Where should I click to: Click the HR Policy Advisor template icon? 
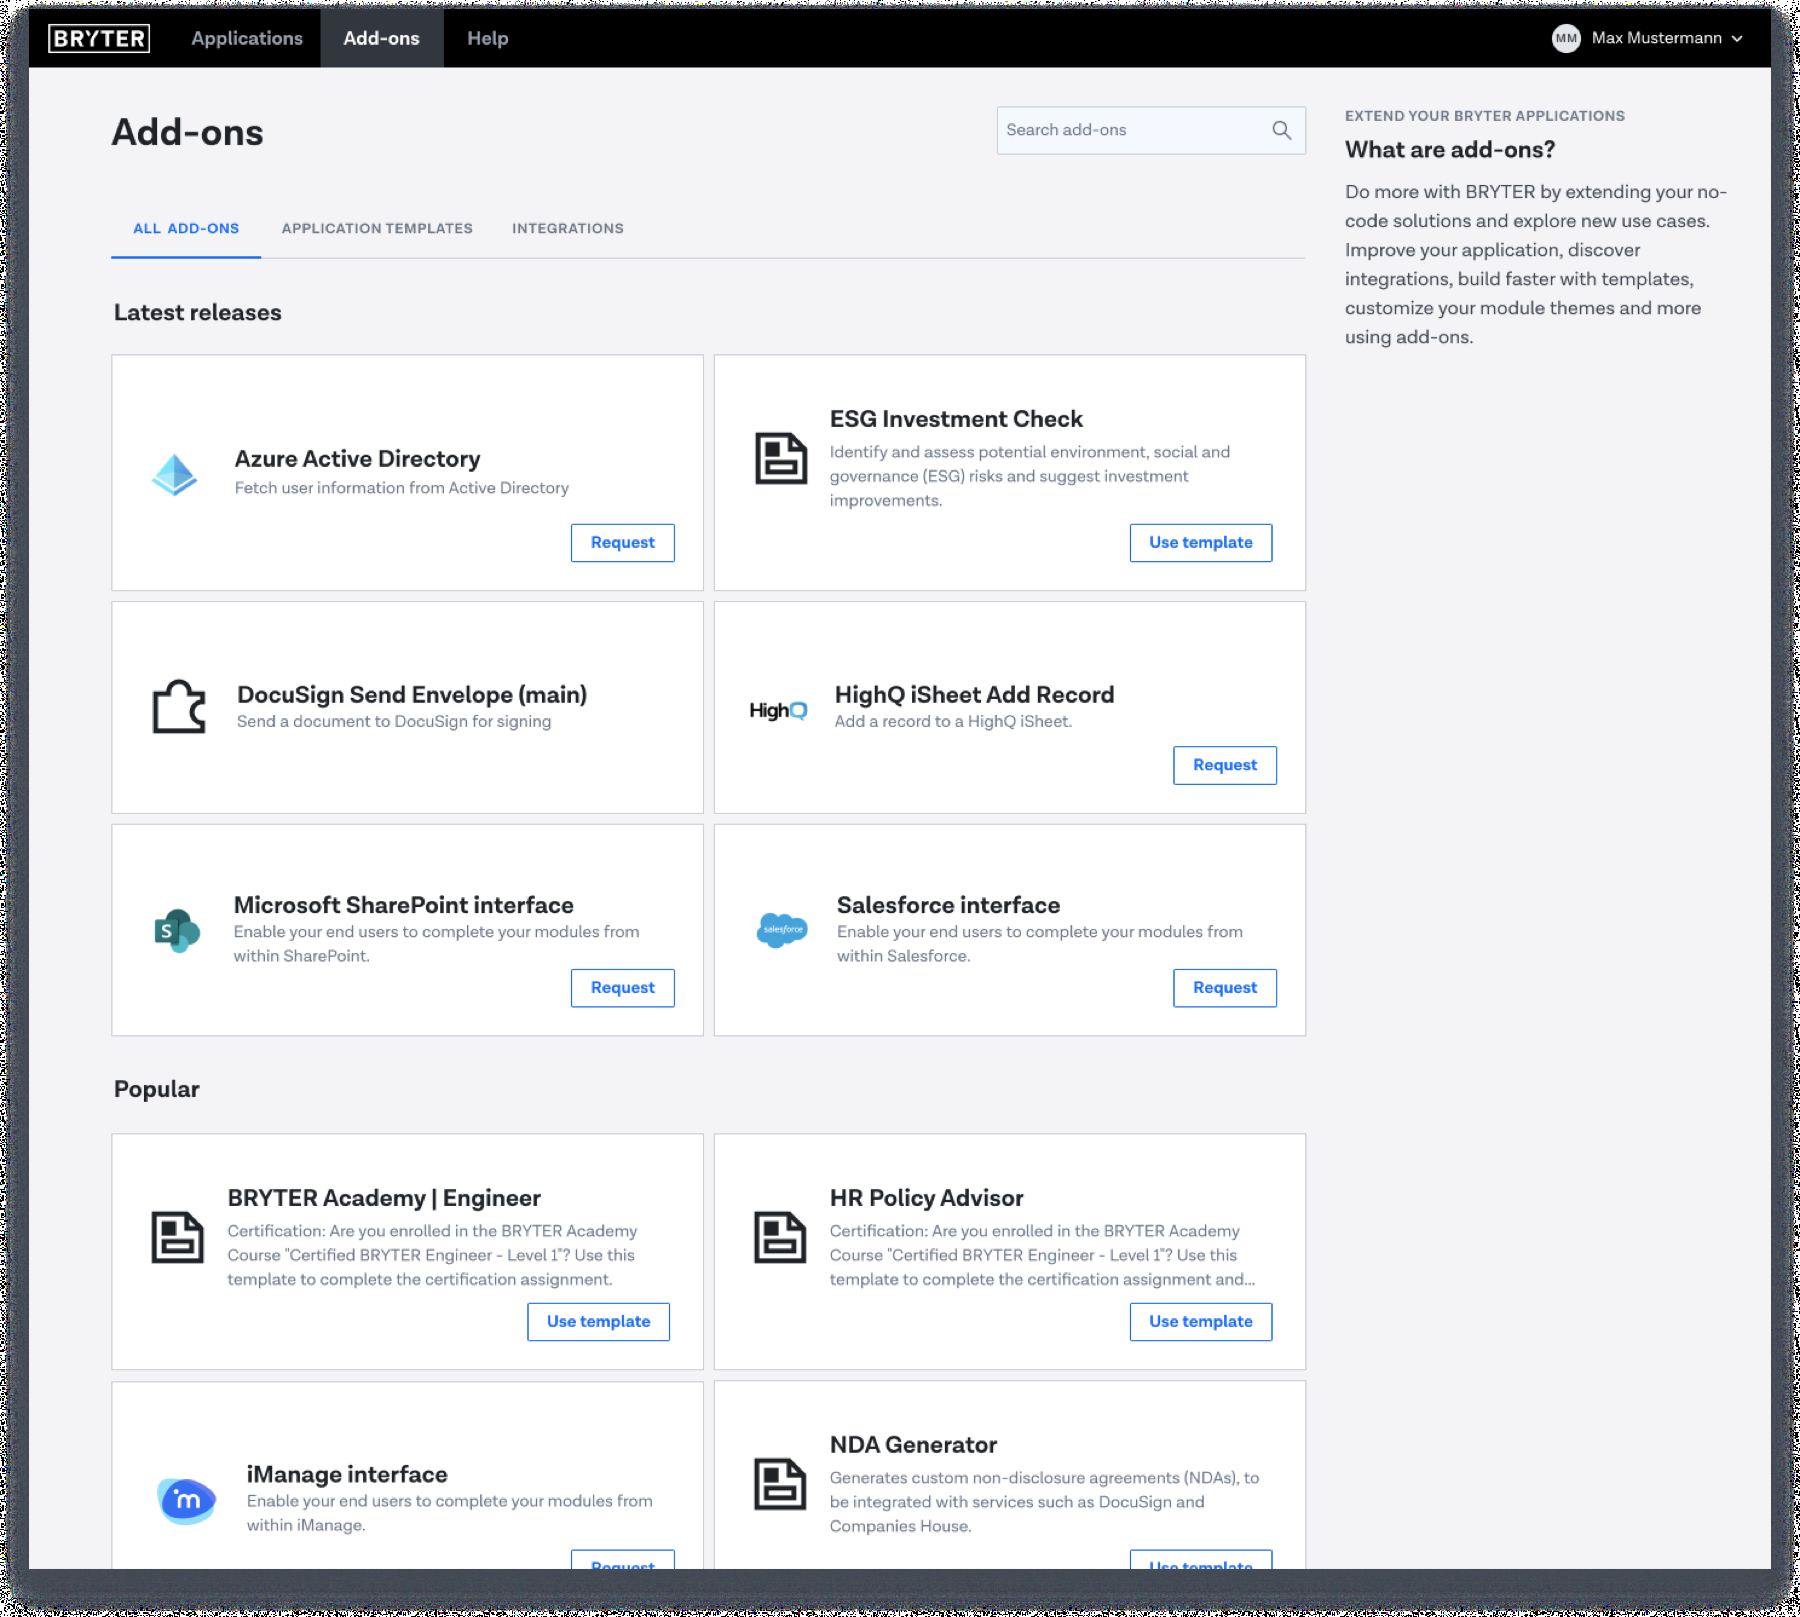[x=780, y=1237]
